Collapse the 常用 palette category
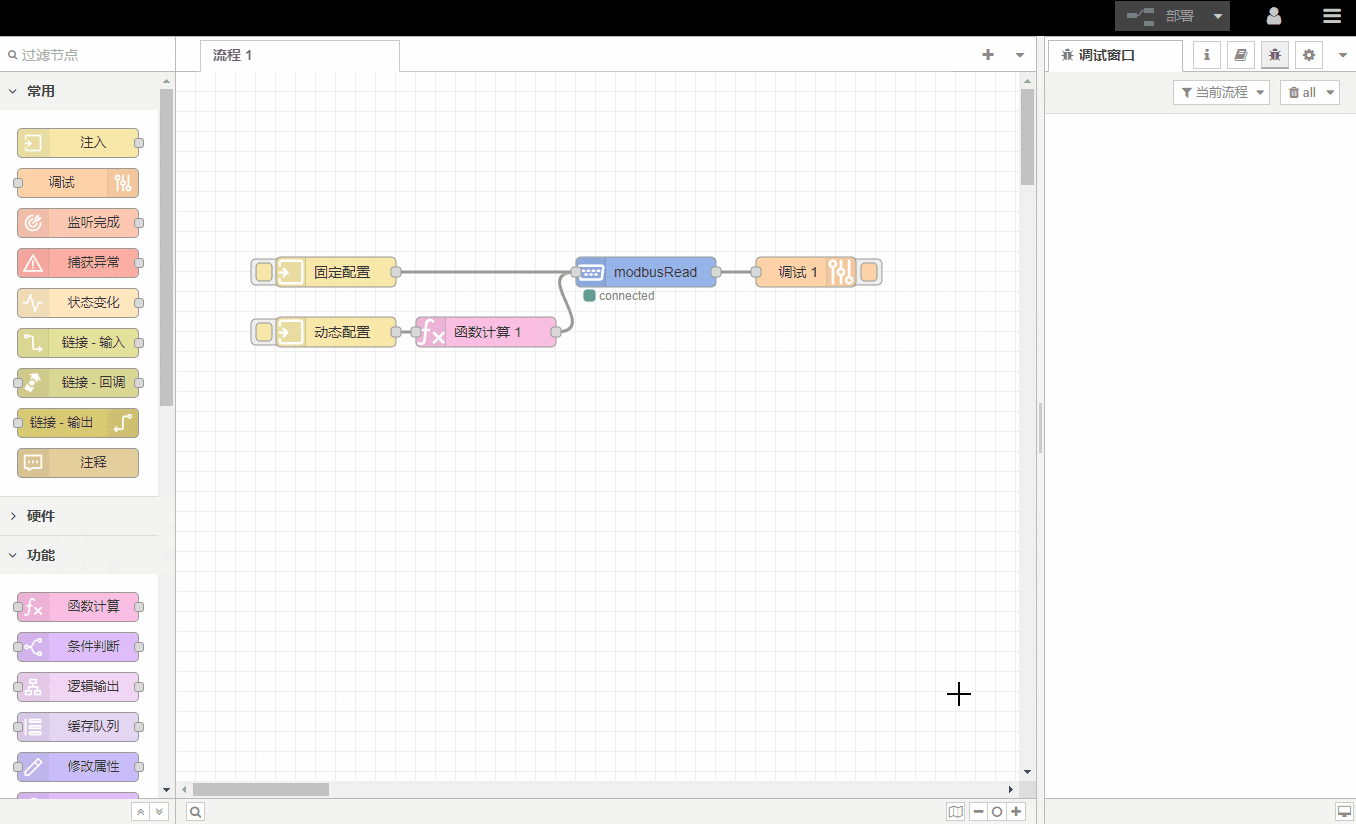Screen dimensions: 1356x824 coord(41,91)
